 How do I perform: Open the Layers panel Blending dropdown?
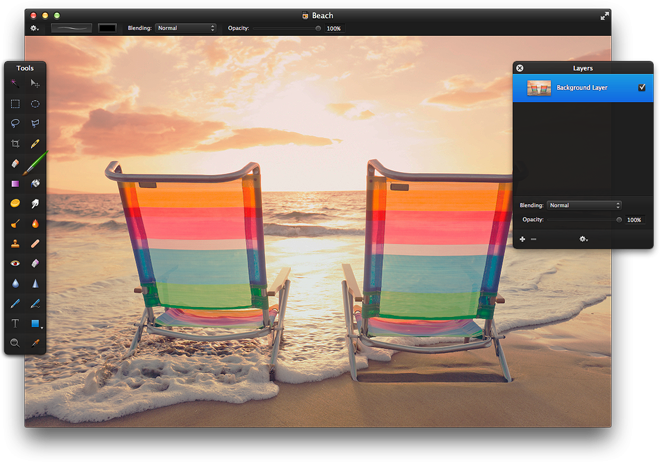click(584, 205)
